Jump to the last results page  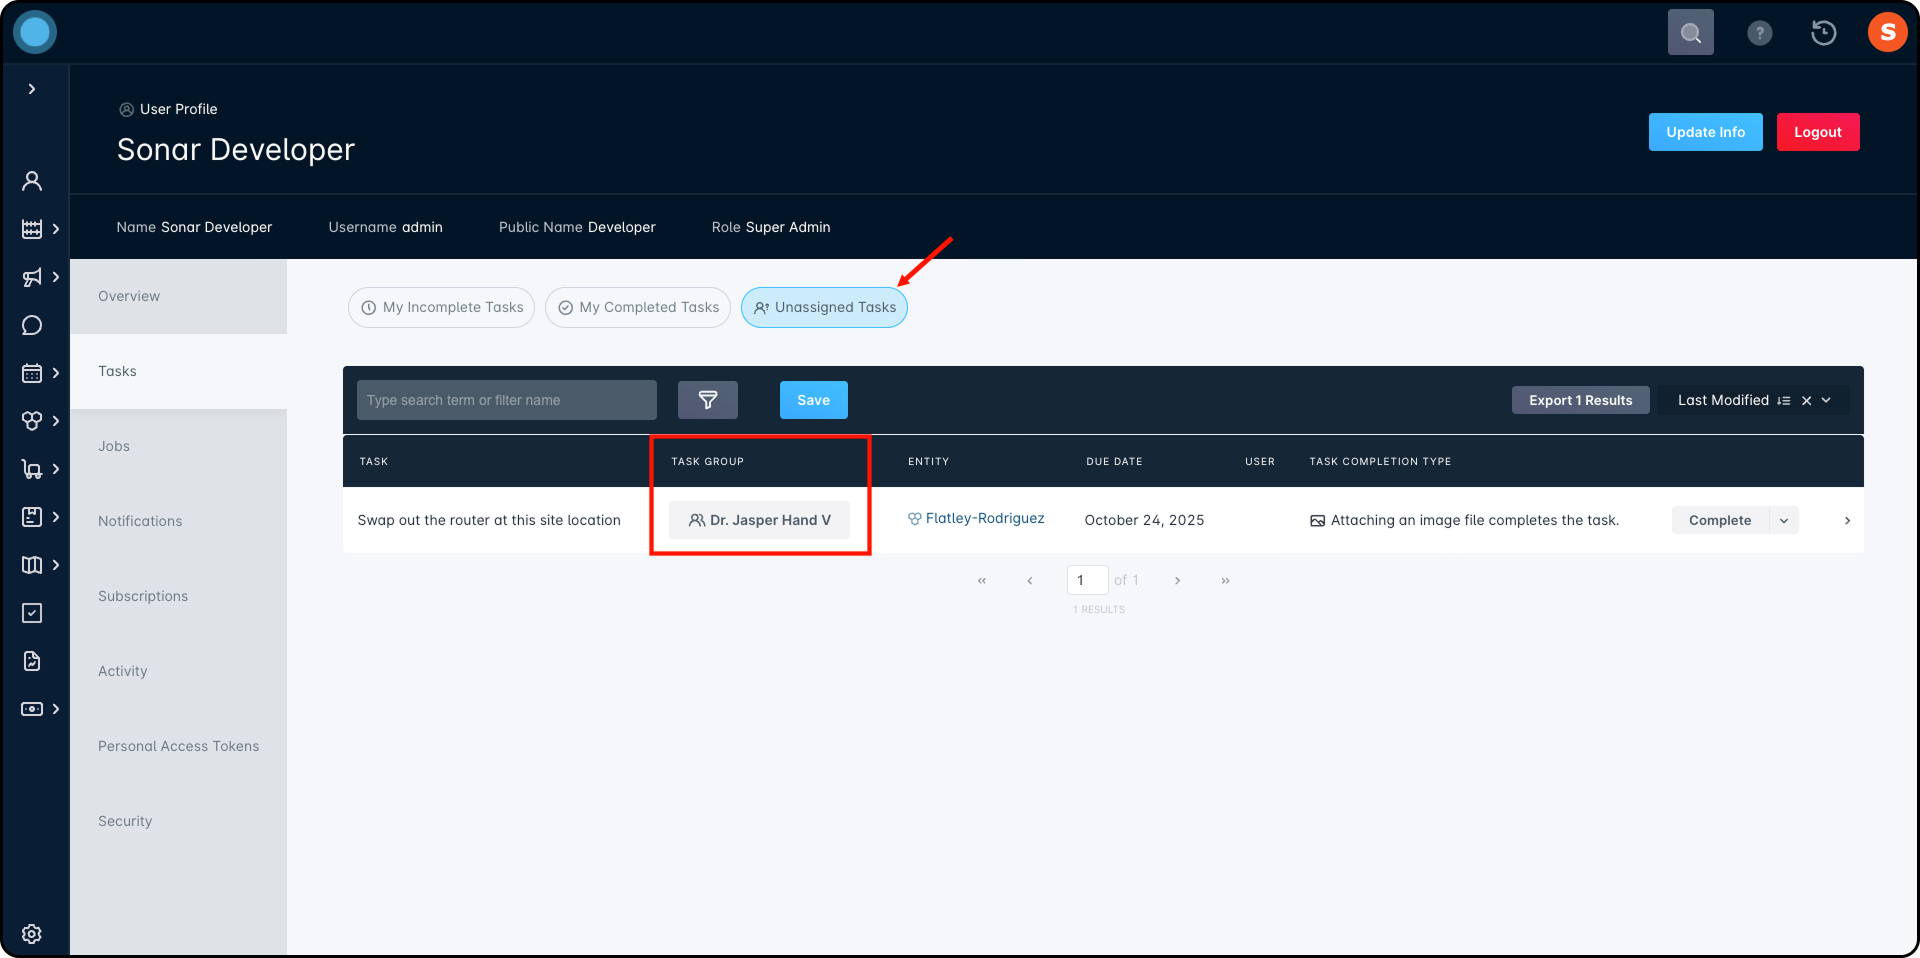[x=1225, y=580]
